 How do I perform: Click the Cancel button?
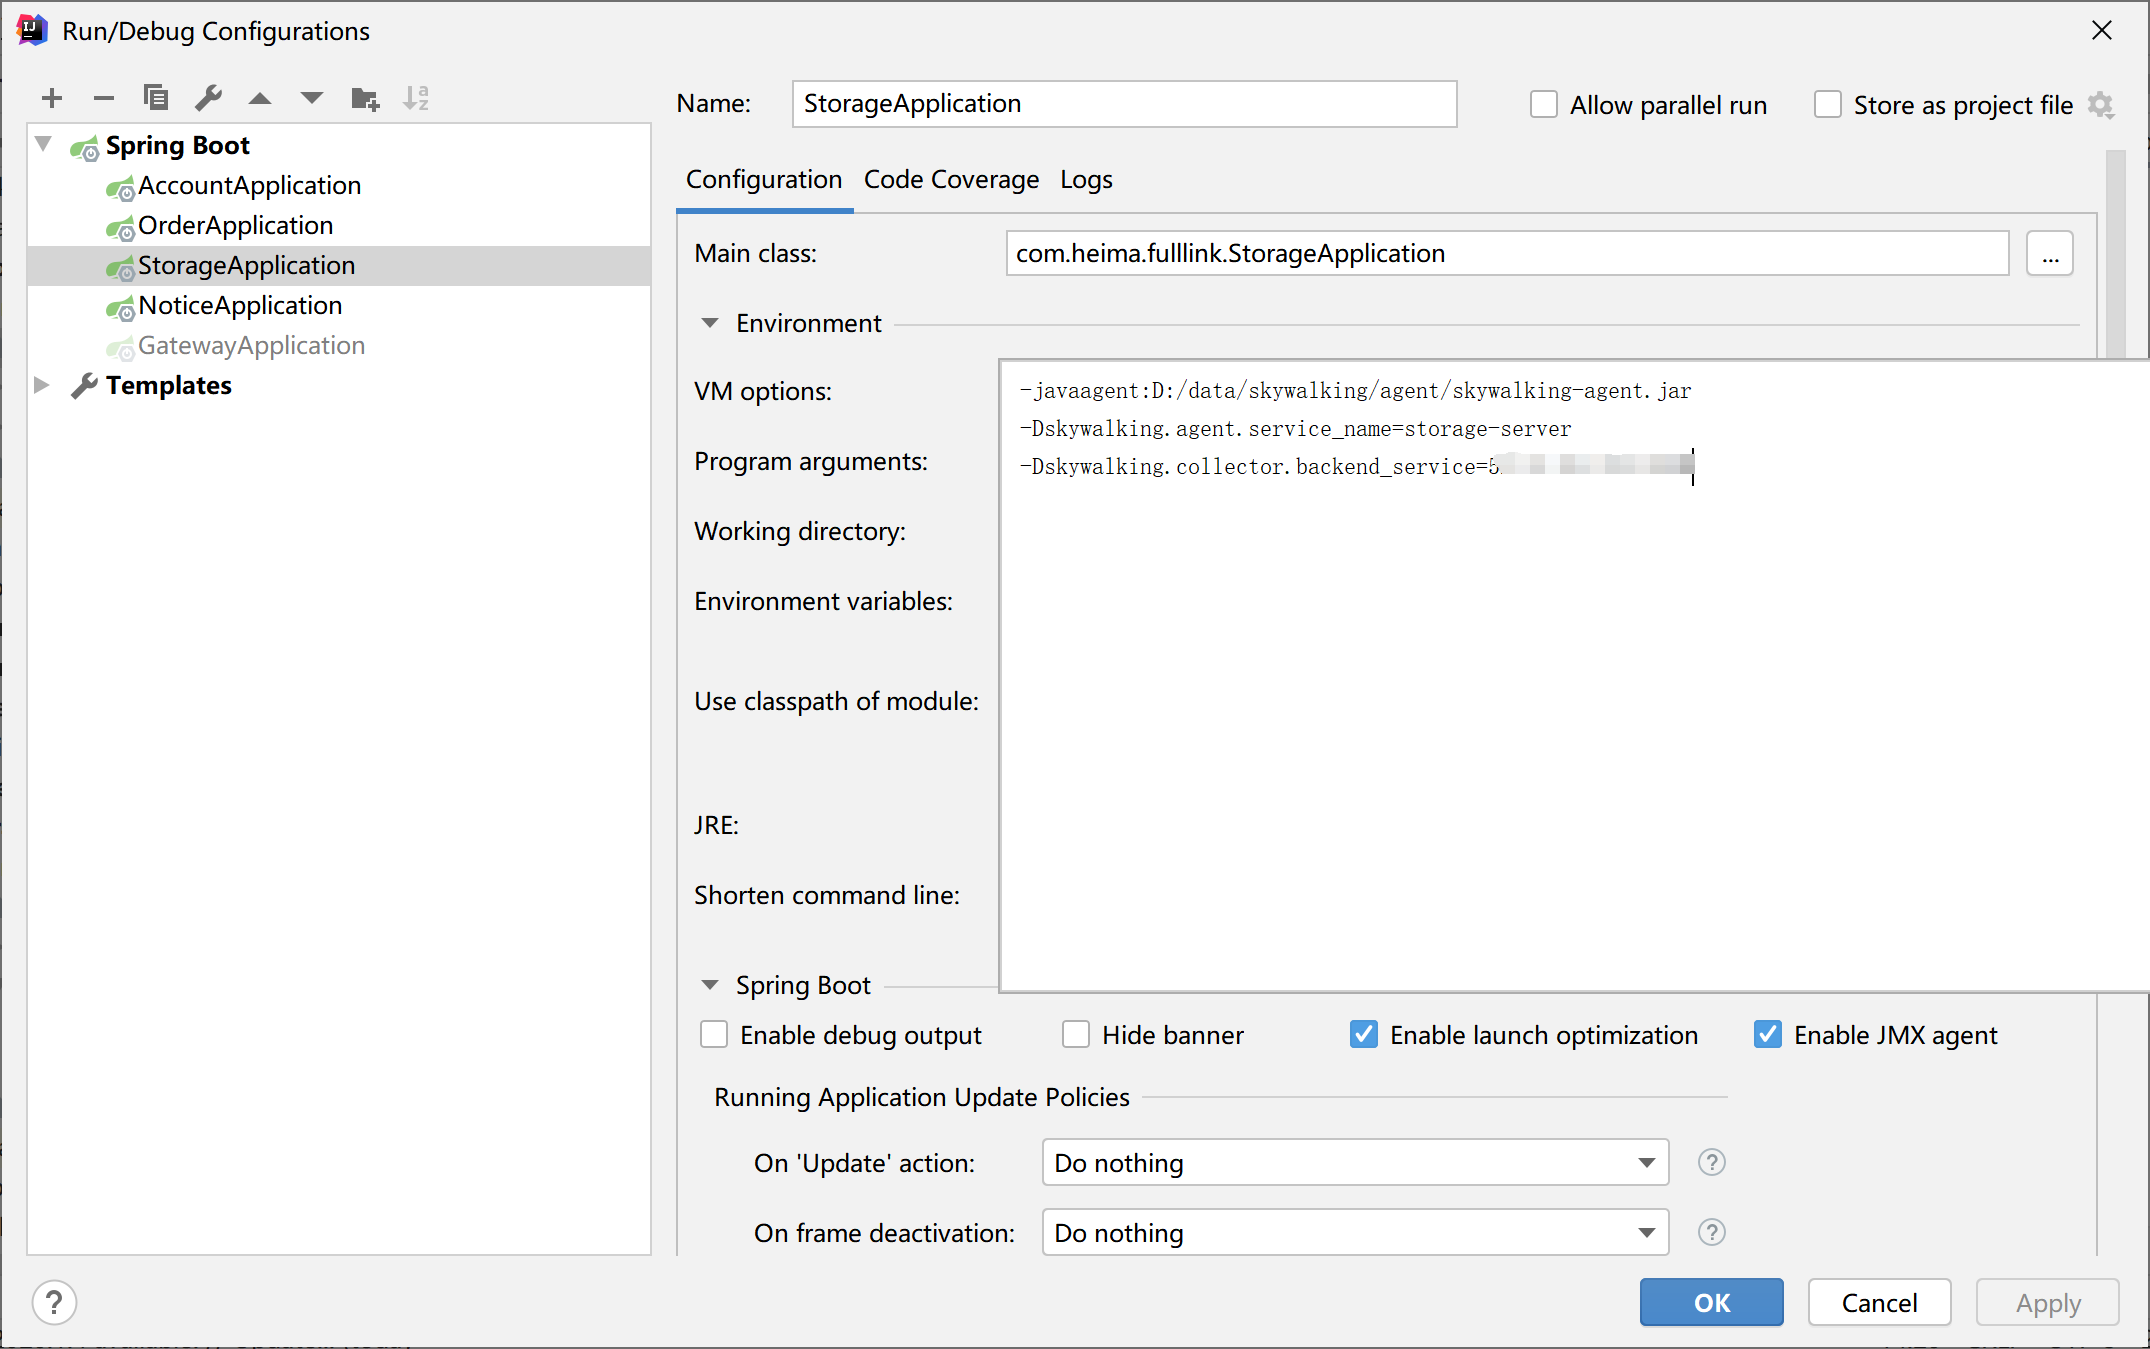pyautogui.click(x=1879, y=1302)
